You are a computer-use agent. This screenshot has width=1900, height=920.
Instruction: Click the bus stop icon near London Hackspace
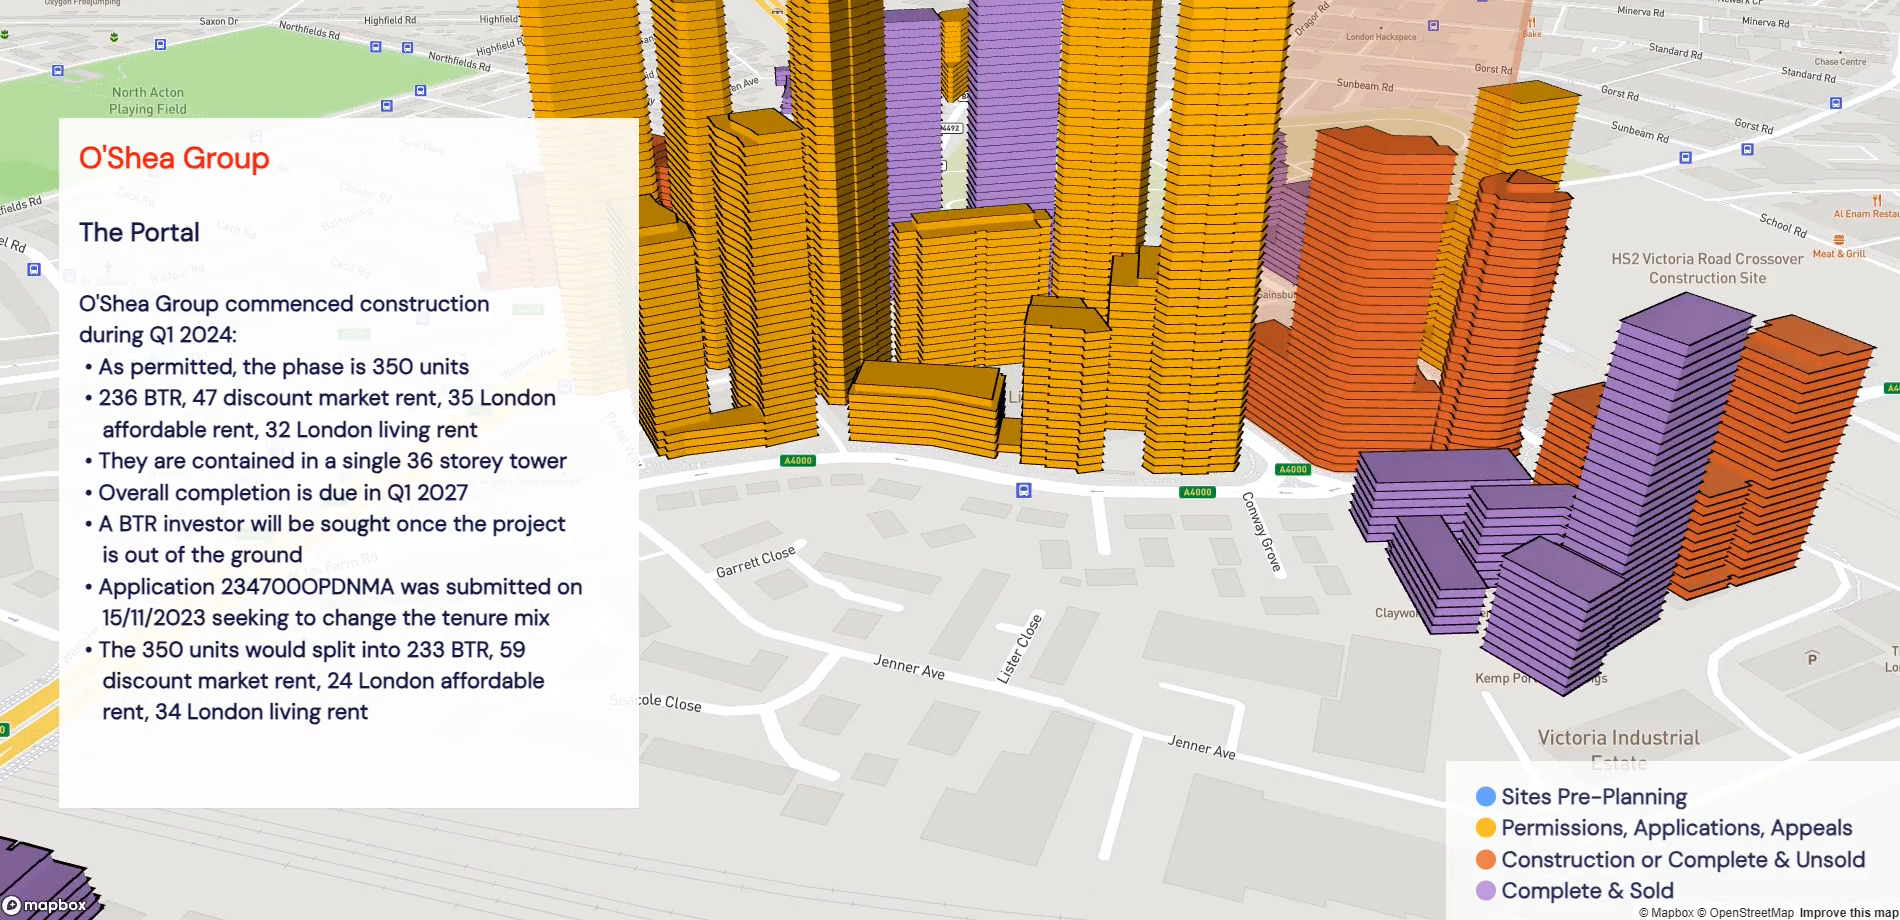click(x=1433, y=26)
